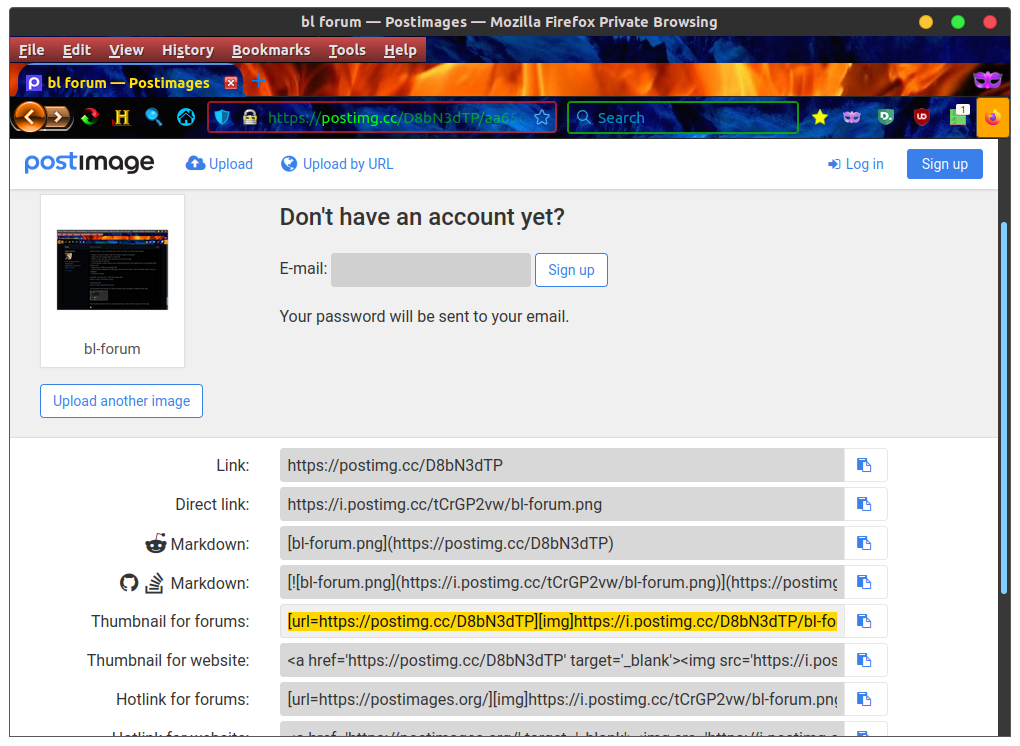Select the bl forum — Postimages tab

pyautogui.click(x=129, y=83)
